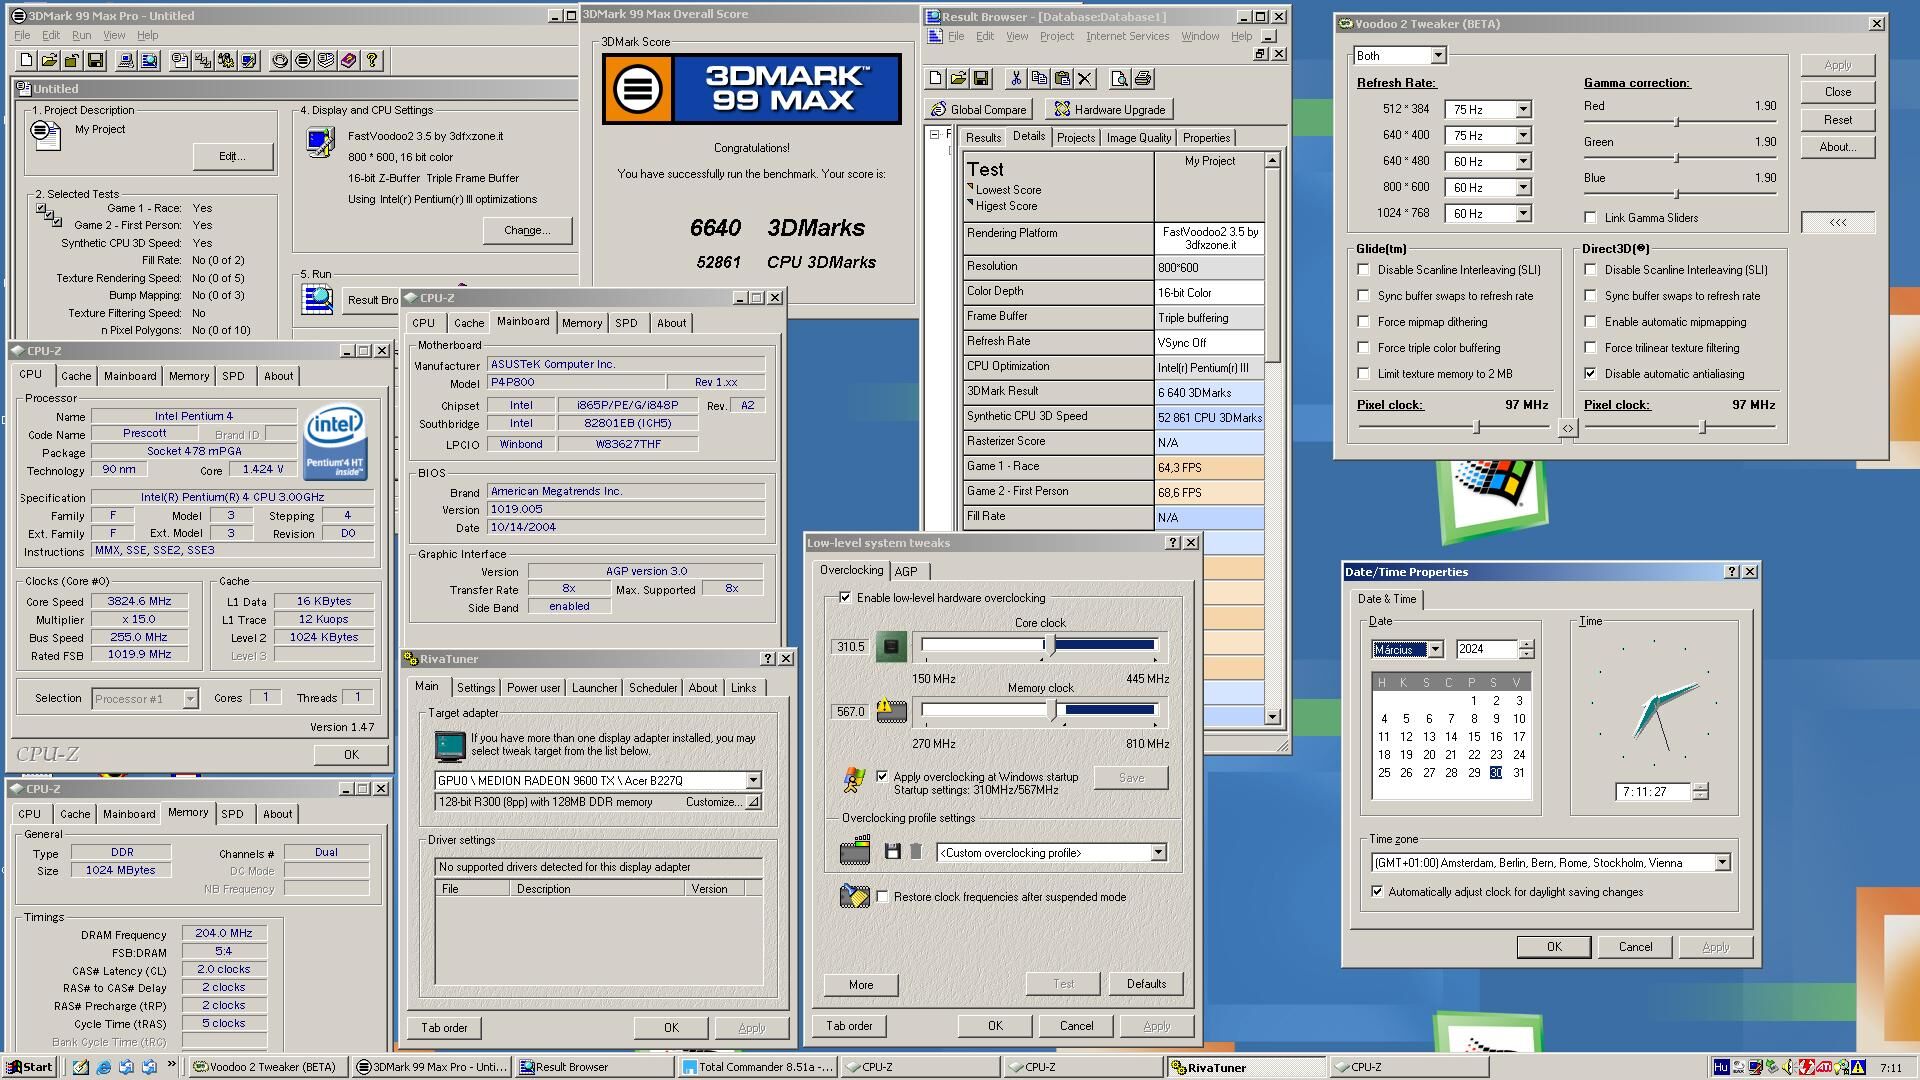Click save profile floppy icon in overclocking profile settings

pos(893,852)
